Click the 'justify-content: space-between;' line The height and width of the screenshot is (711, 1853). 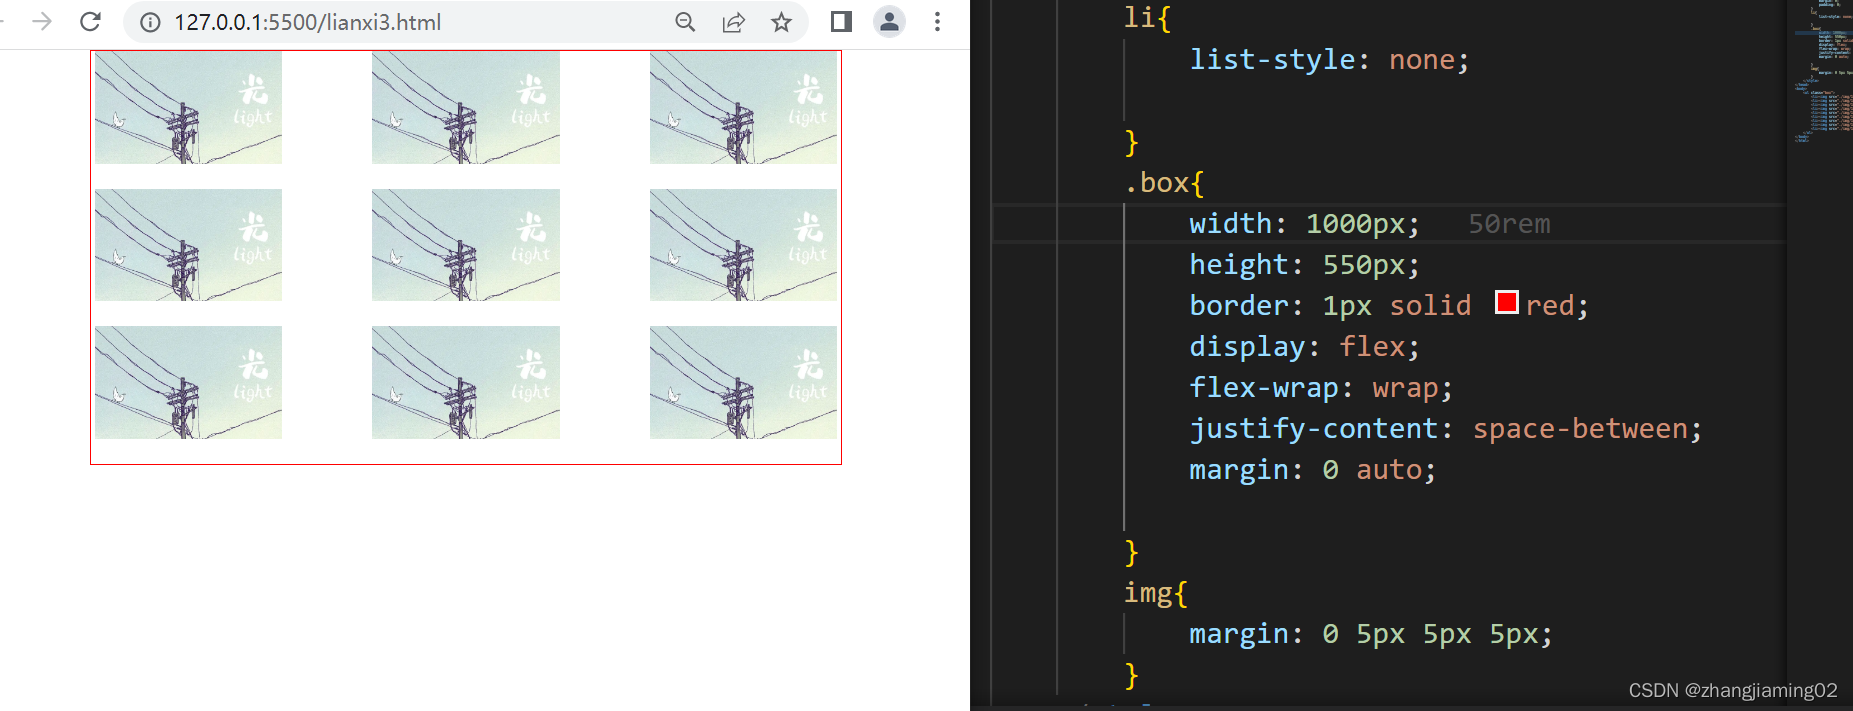pyautogui.click(x=1445, y=429)
